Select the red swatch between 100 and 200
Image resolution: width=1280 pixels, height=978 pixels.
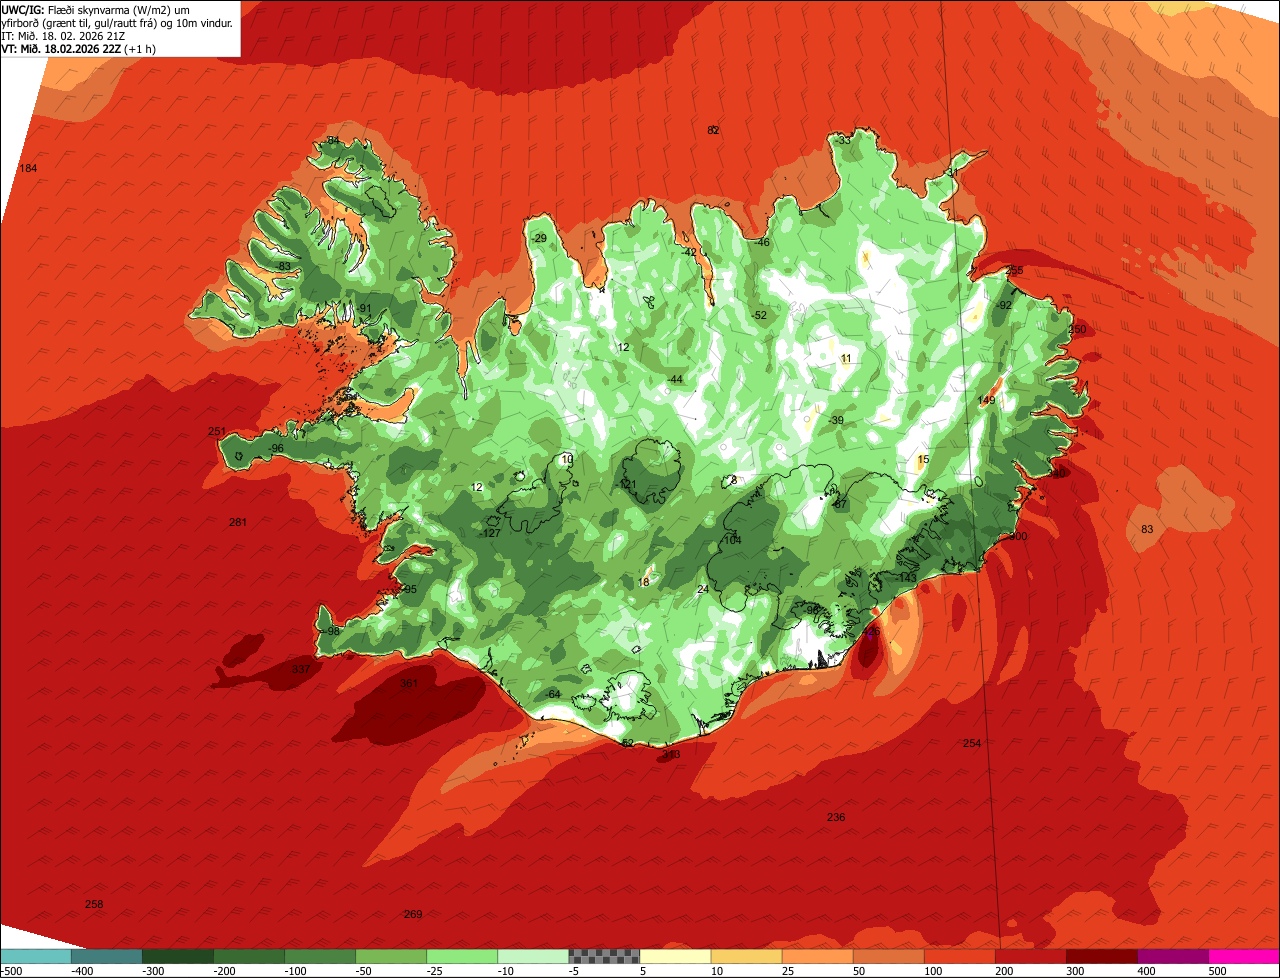click(x=959, y=956)
